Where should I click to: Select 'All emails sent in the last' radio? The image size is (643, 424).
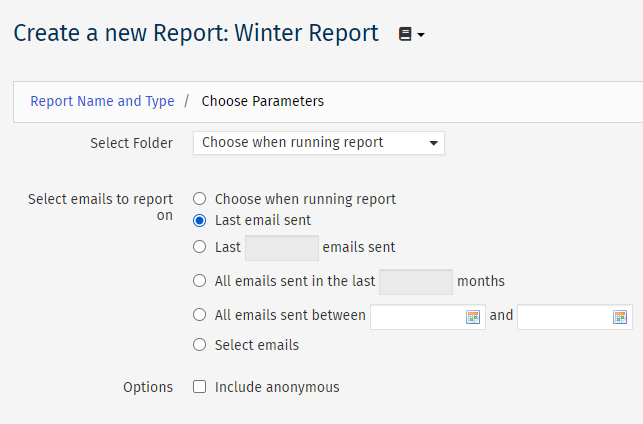click(x=200, y=281)
